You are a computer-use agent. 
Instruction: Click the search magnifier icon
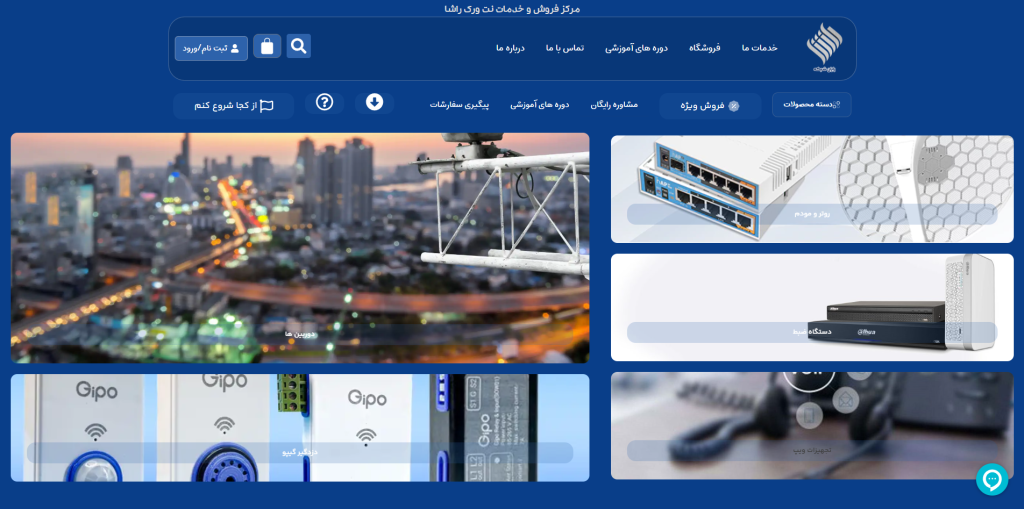pos(298,46)
